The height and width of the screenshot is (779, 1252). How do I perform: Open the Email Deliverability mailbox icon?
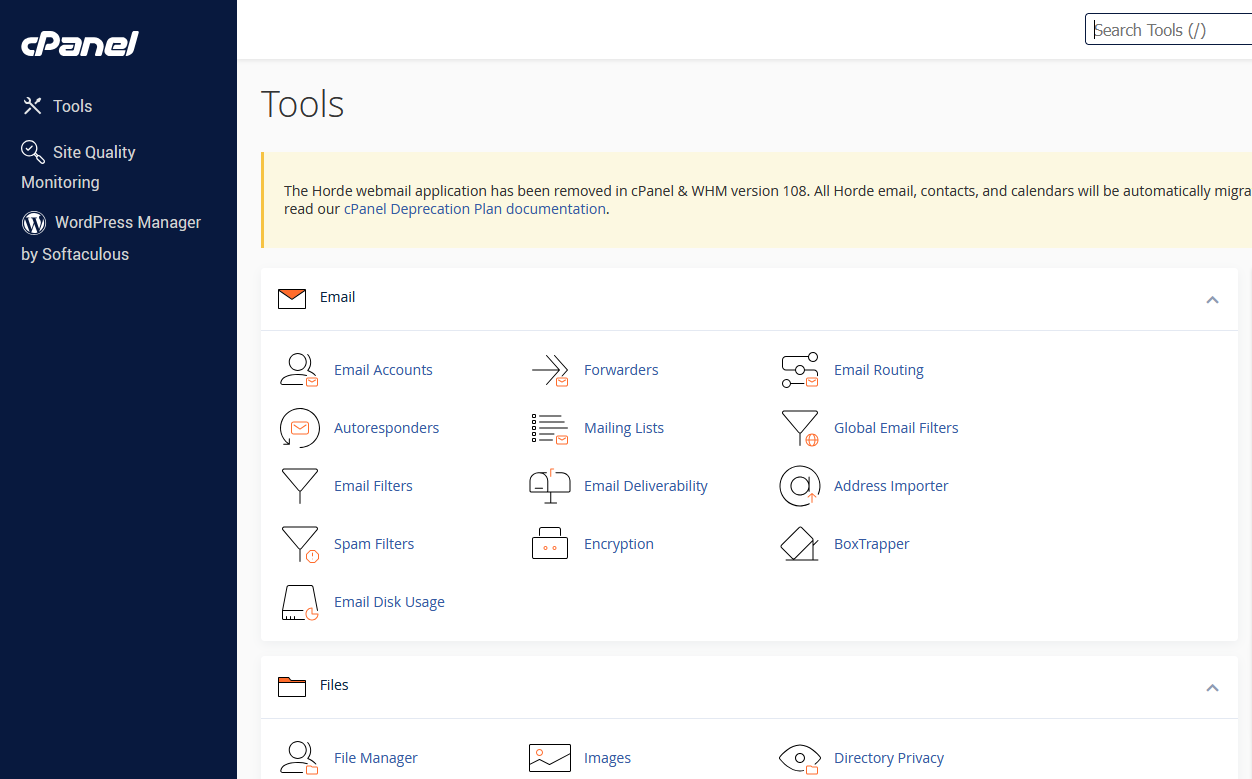pyautogui.click(x=549, y=486)
